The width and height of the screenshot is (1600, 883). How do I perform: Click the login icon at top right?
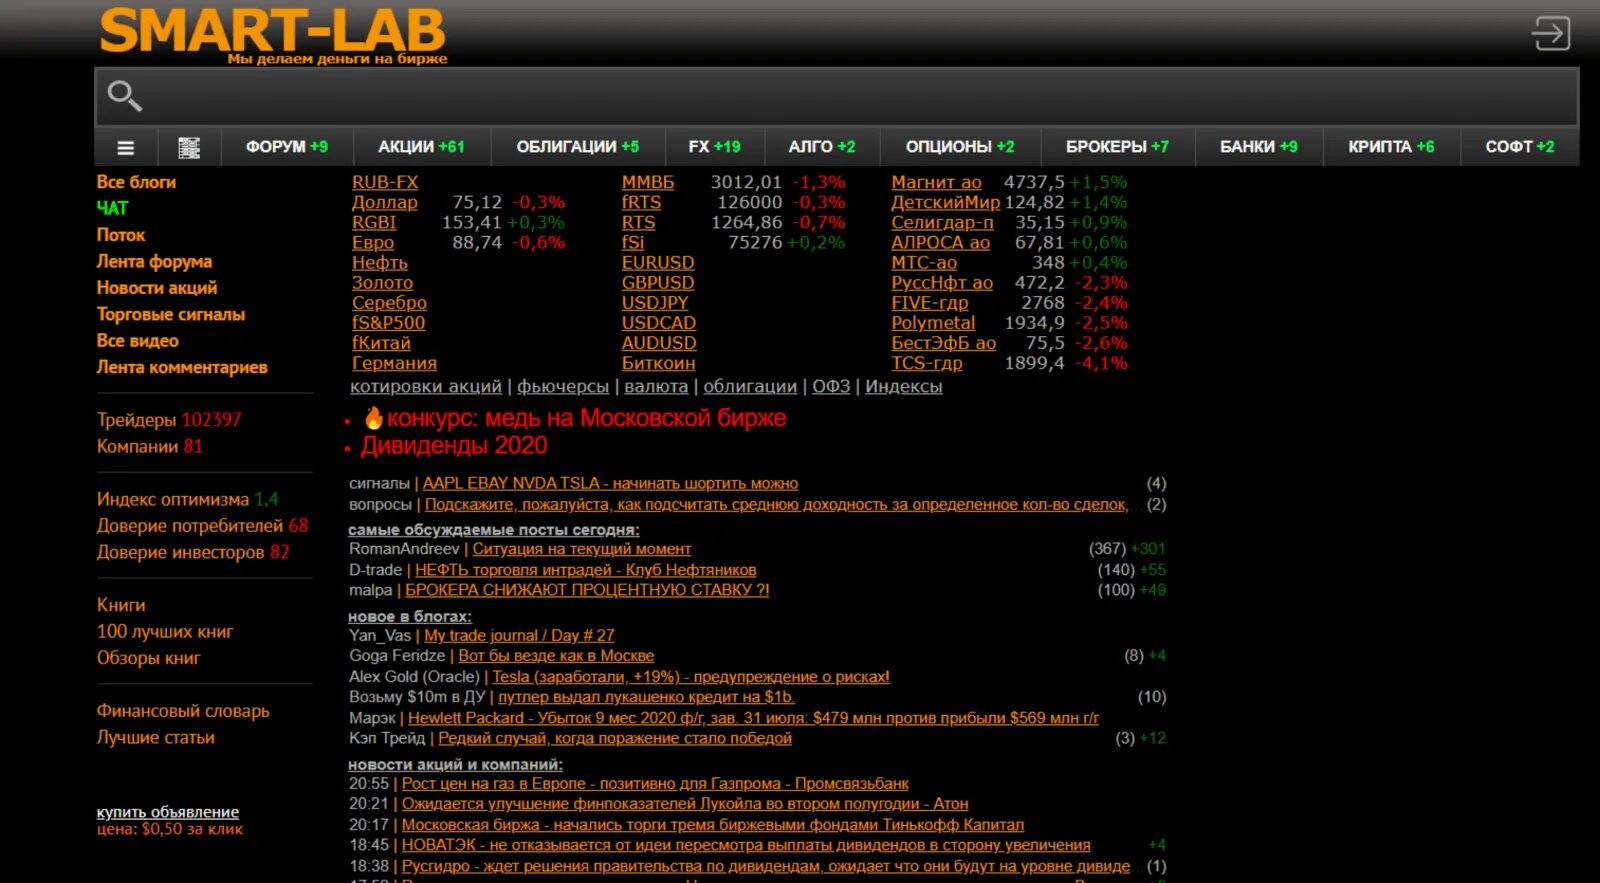1551,33
